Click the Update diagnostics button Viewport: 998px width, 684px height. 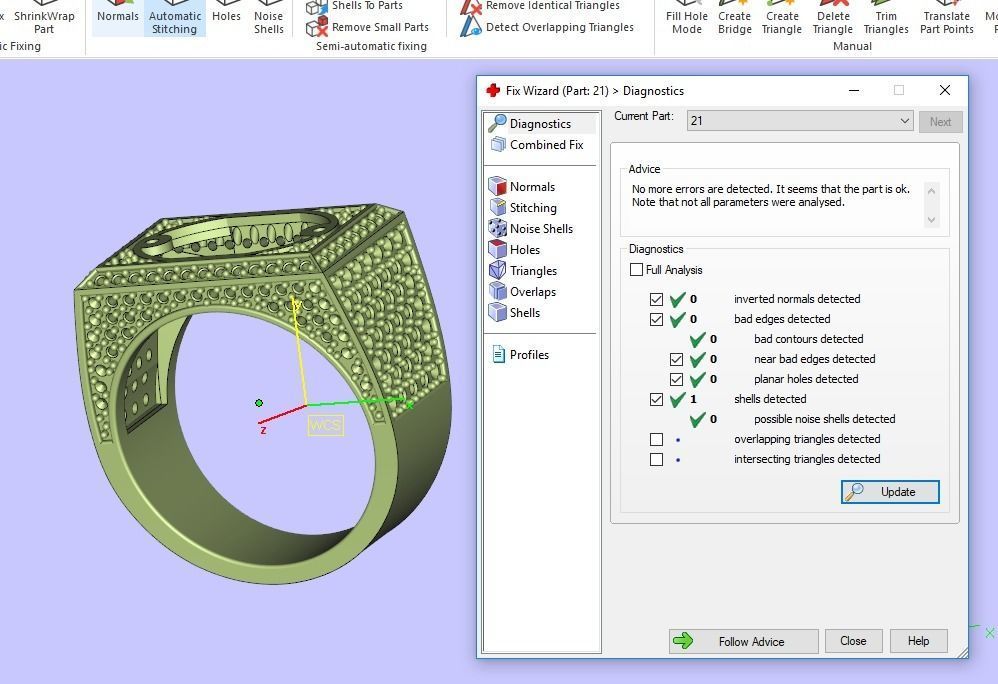890,492
